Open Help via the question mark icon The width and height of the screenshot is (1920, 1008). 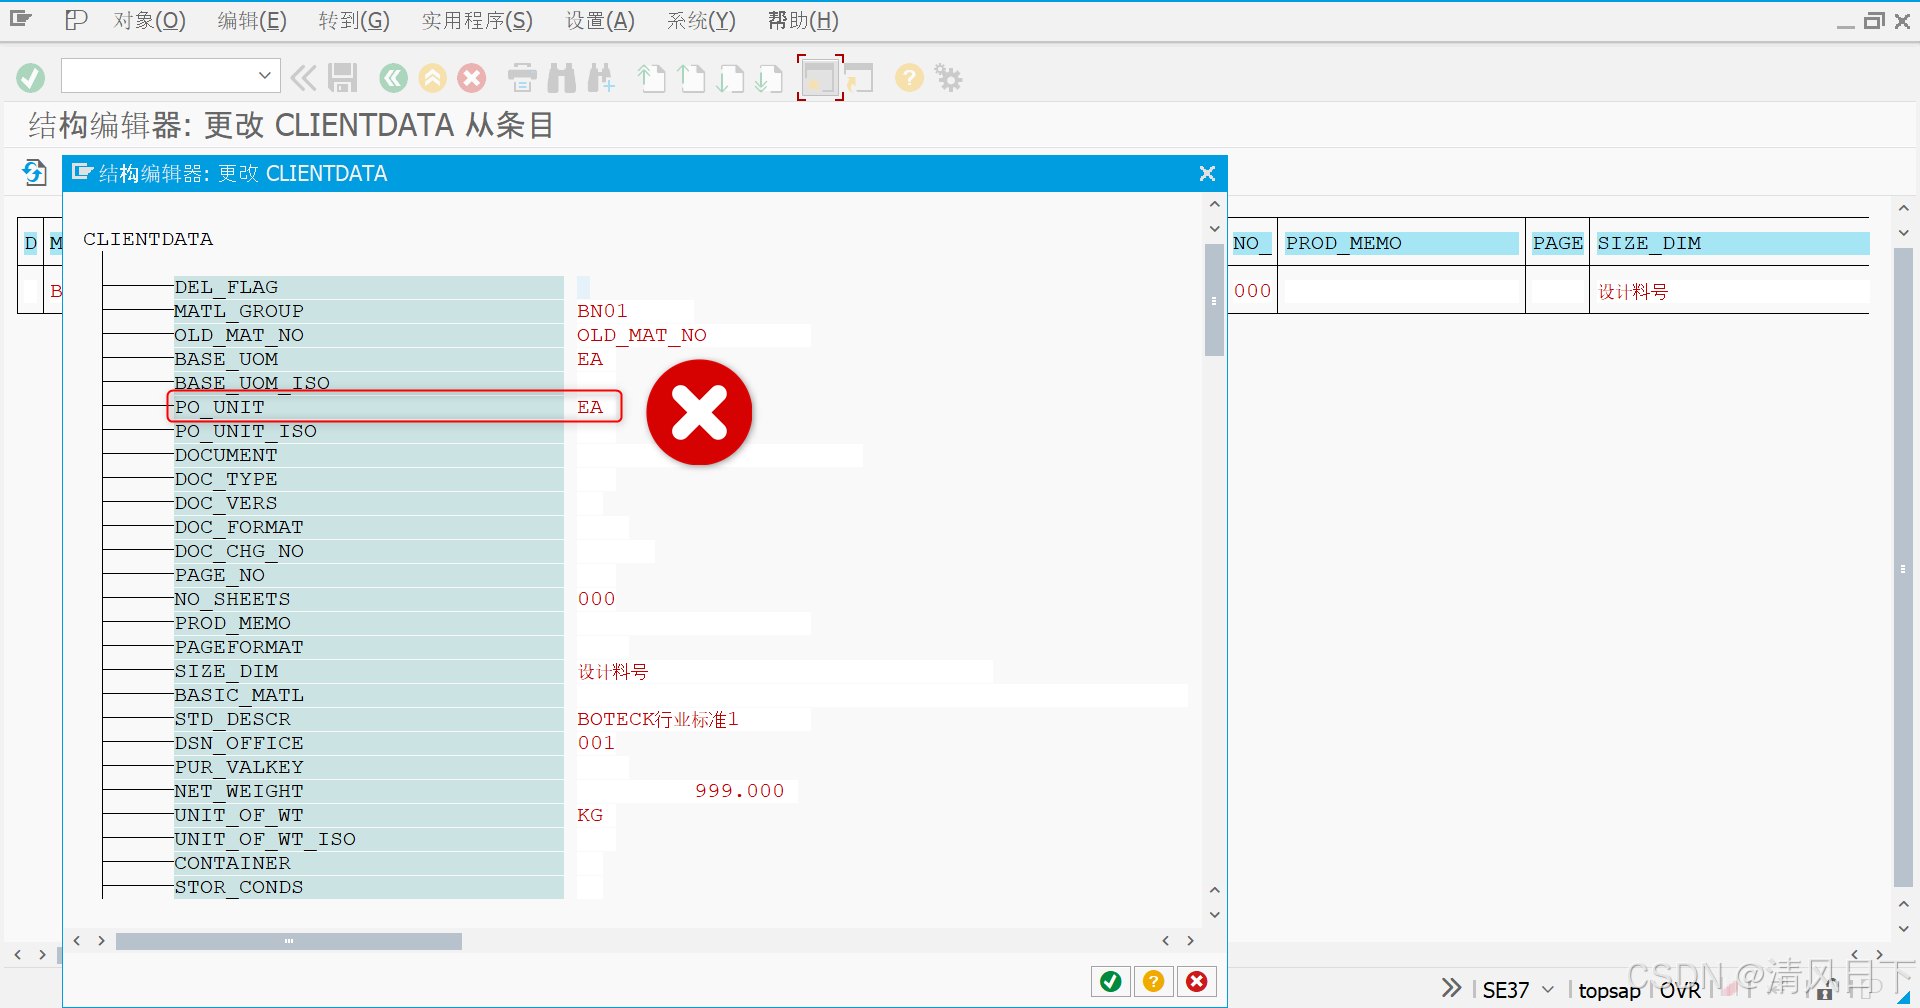click(909, 77)
